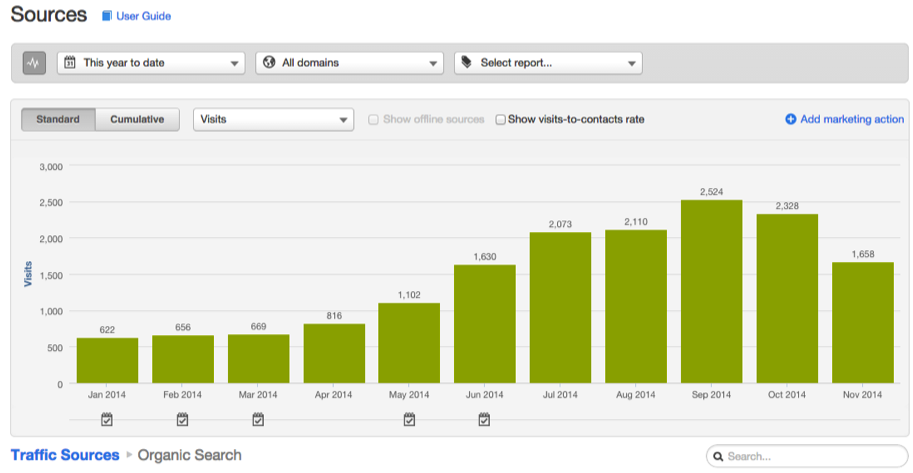The image size is (913, 473).
Task: Click the calendar icon in date dropdown
Action: click(x=70, y=62)
